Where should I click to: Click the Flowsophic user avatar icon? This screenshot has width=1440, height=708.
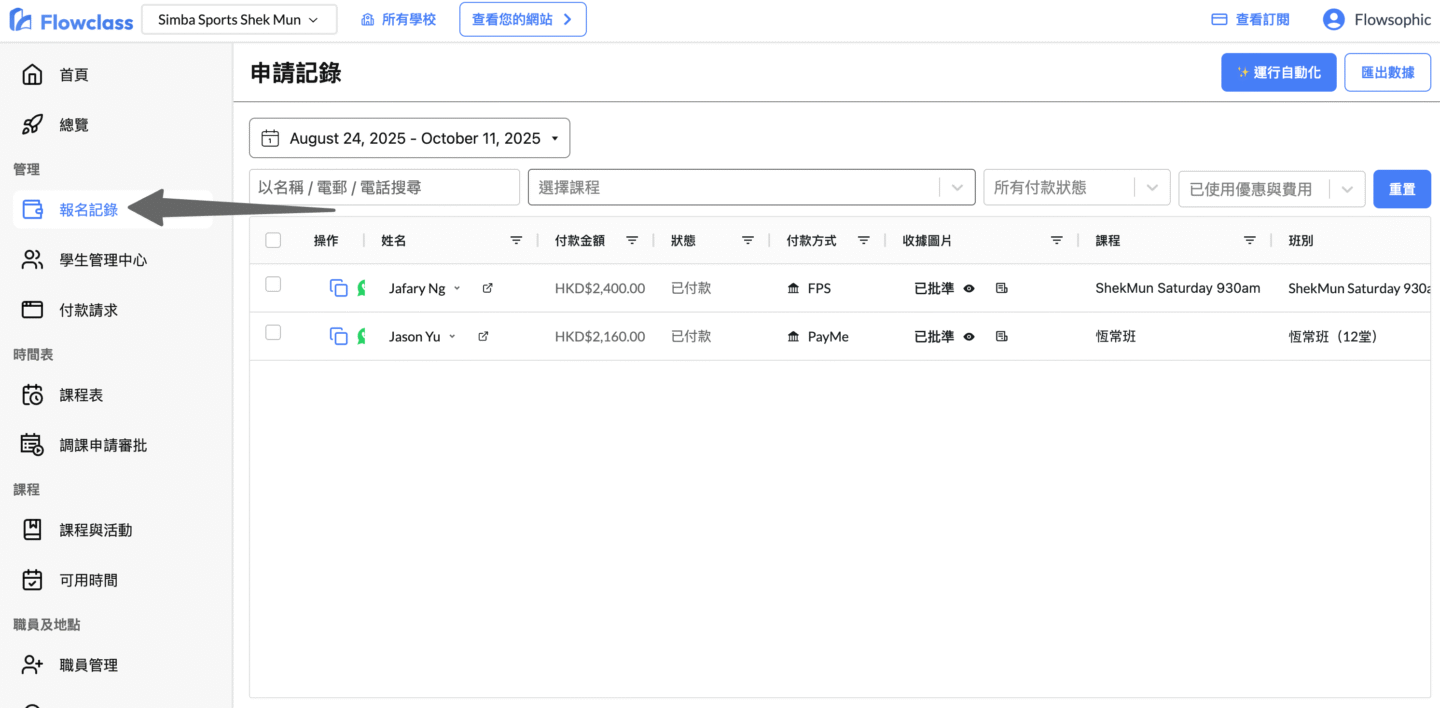click(1333, 19)
